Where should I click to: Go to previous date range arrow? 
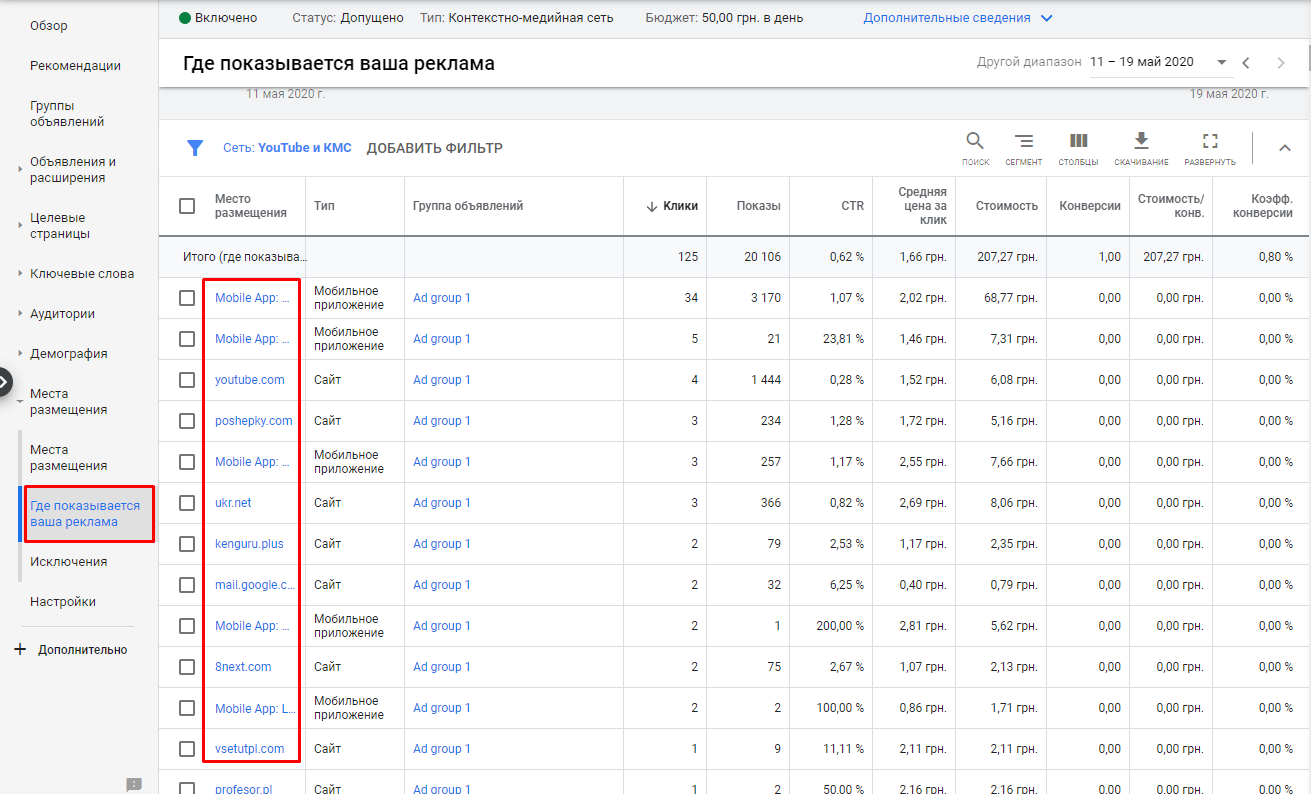pos(1246,63)
